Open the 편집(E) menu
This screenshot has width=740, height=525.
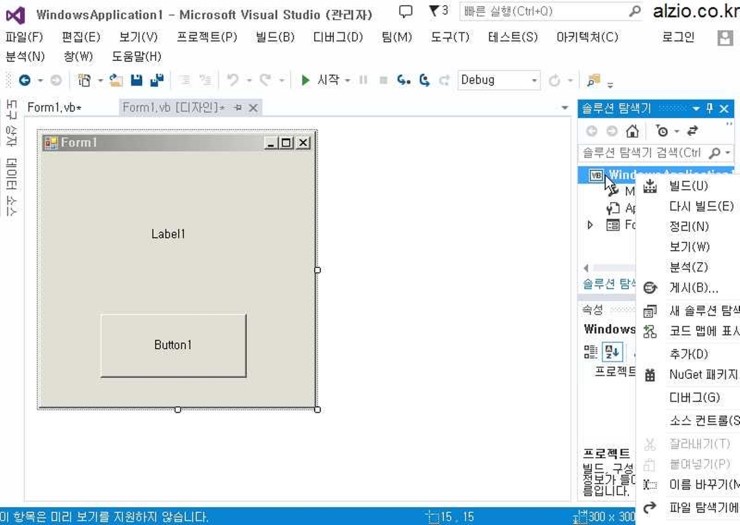(81, 37)
